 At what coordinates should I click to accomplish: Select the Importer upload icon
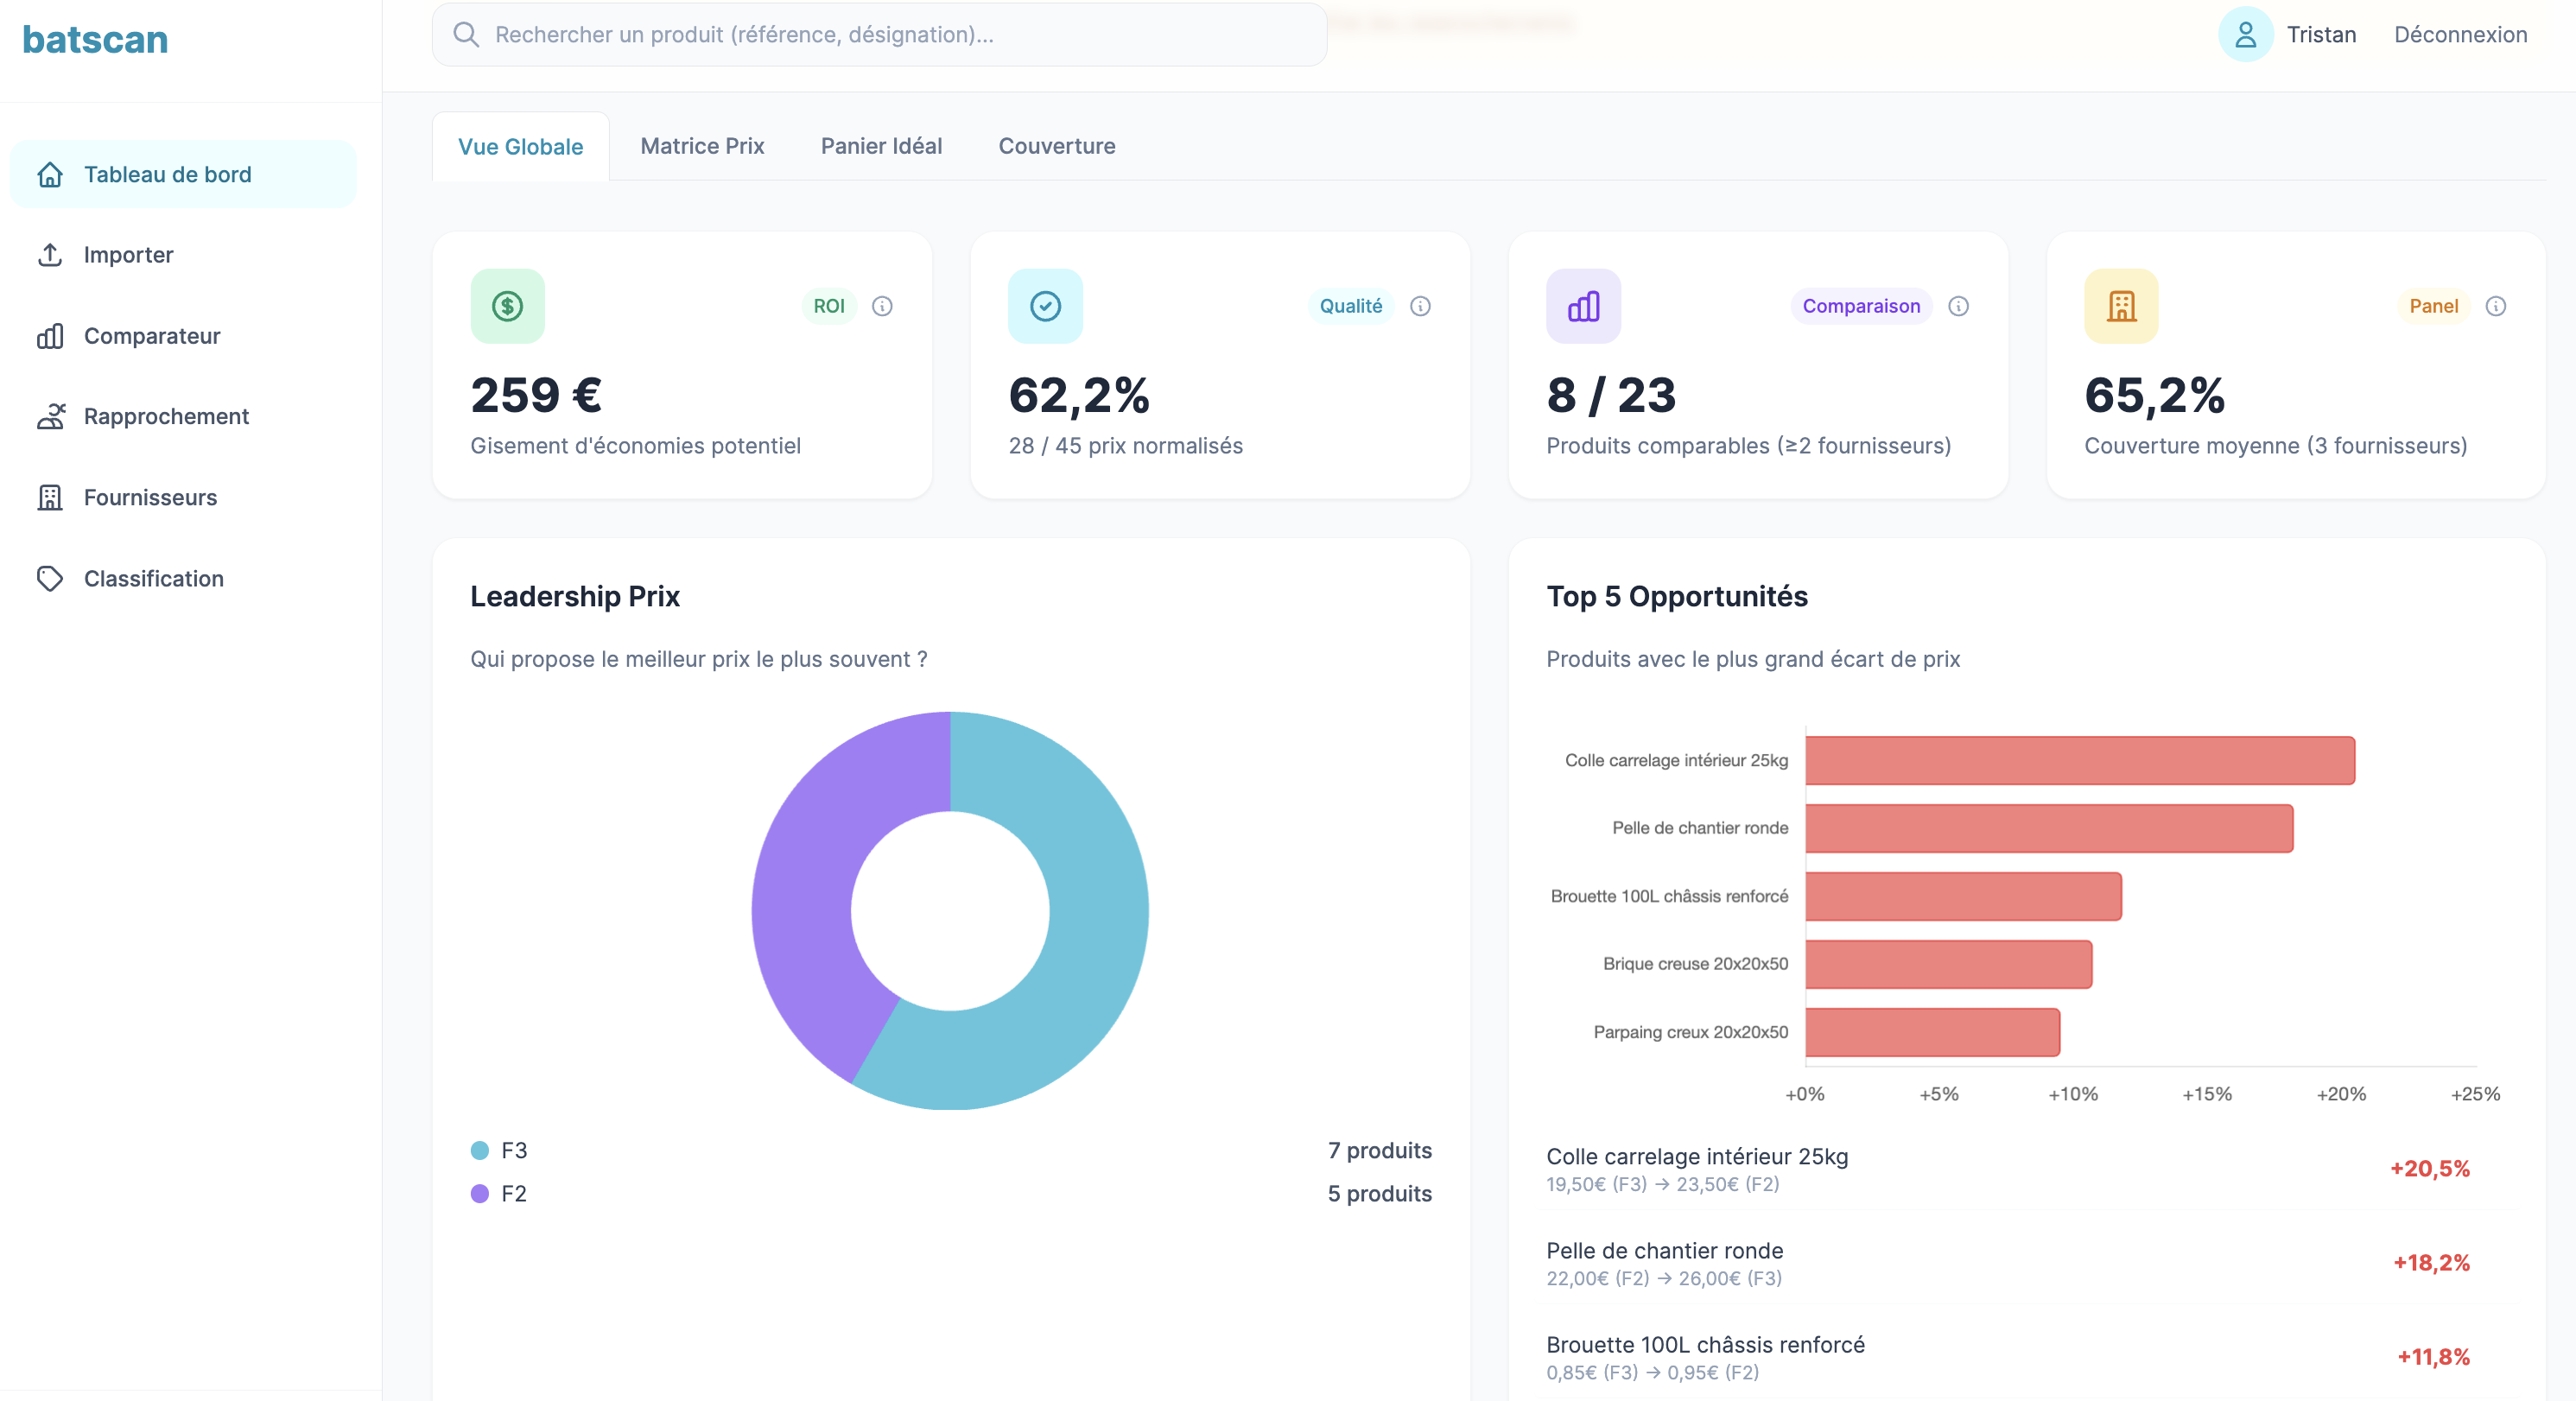tap(51, 255)
